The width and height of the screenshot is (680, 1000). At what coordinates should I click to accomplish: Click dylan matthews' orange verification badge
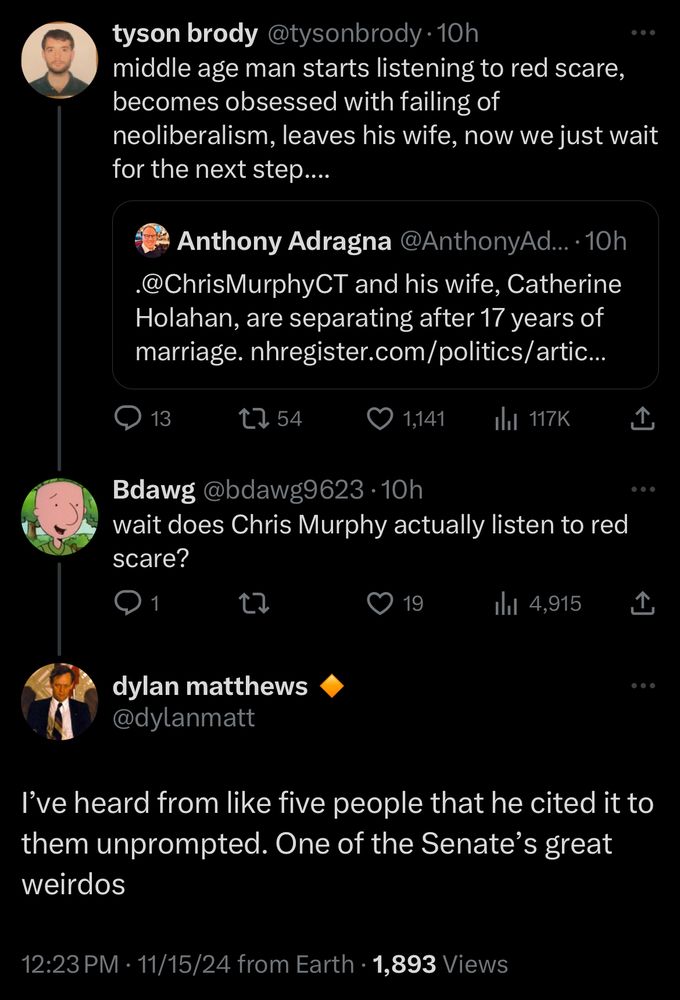click(x=331, y=686)
